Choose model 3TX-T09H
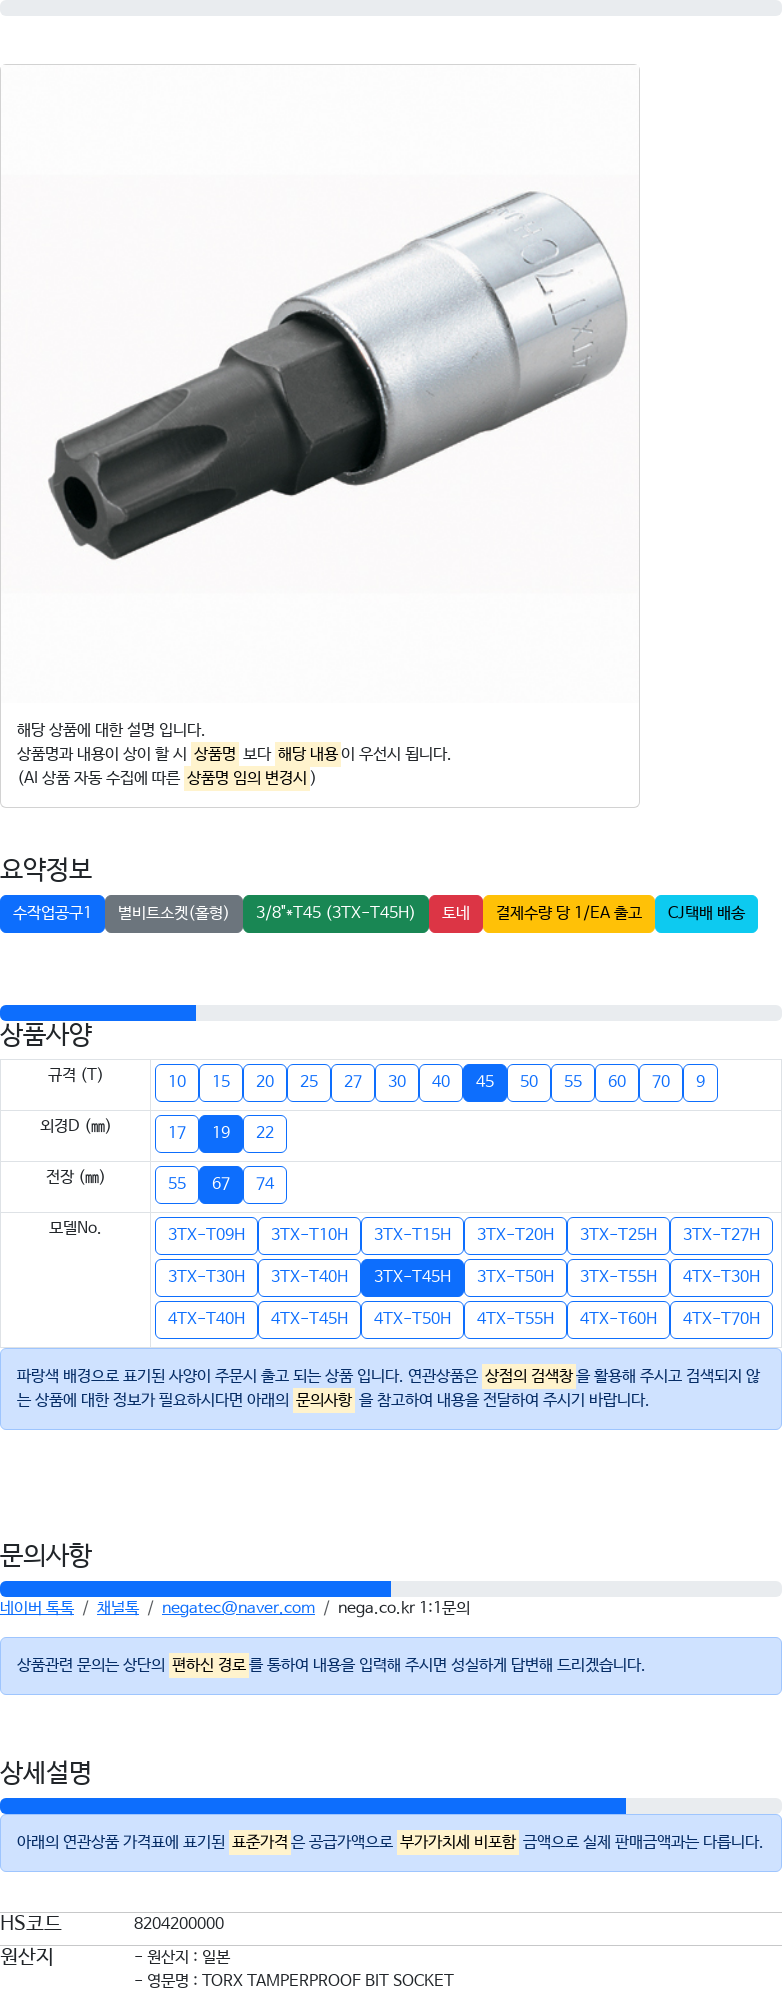Screen dimensions: 782x1994 (x=206, y=1234)
